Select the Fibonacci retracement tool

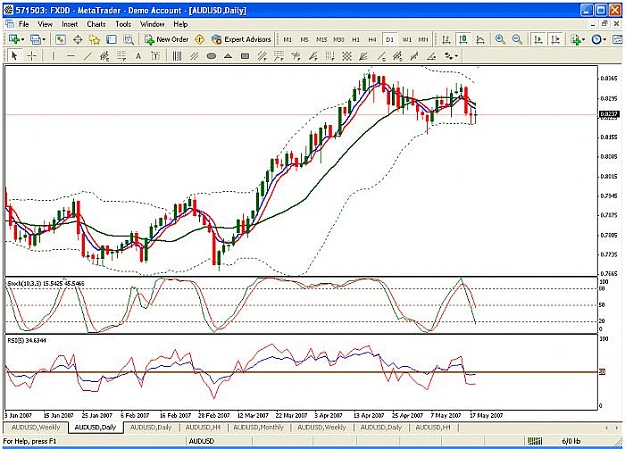122,56
